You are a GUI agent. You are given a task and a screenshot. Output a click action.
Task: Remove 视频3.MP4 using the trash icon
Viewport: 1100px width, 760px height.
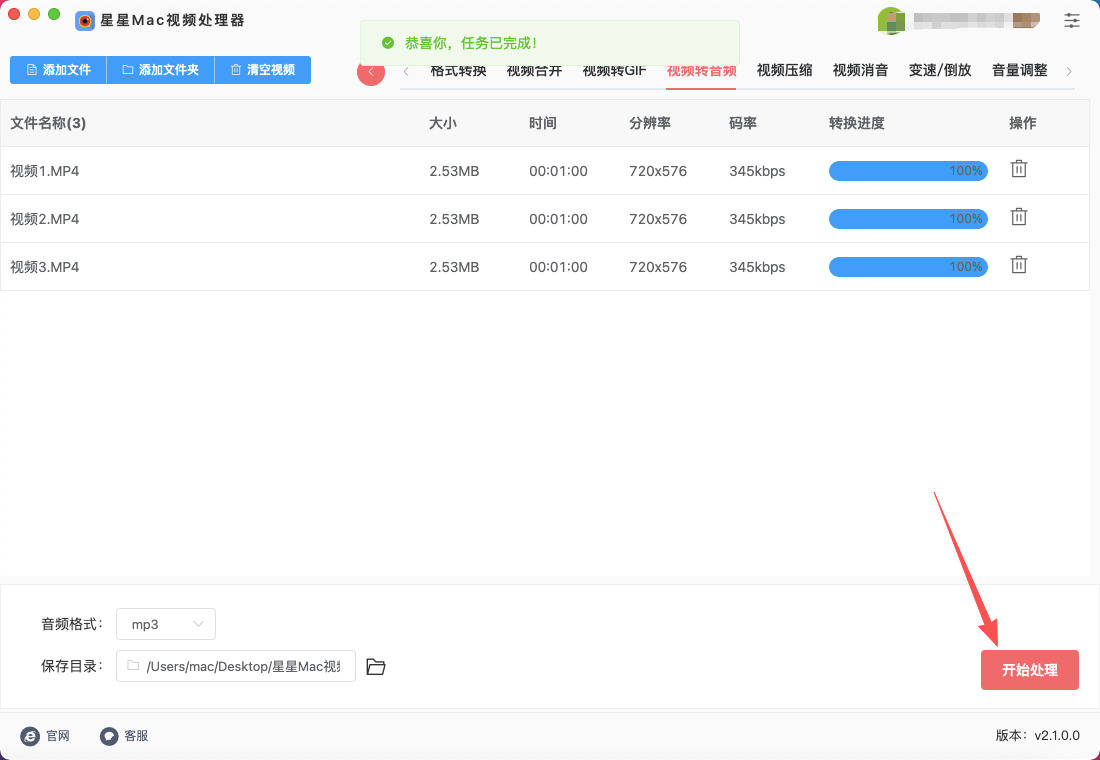(x=1018, y=265)
